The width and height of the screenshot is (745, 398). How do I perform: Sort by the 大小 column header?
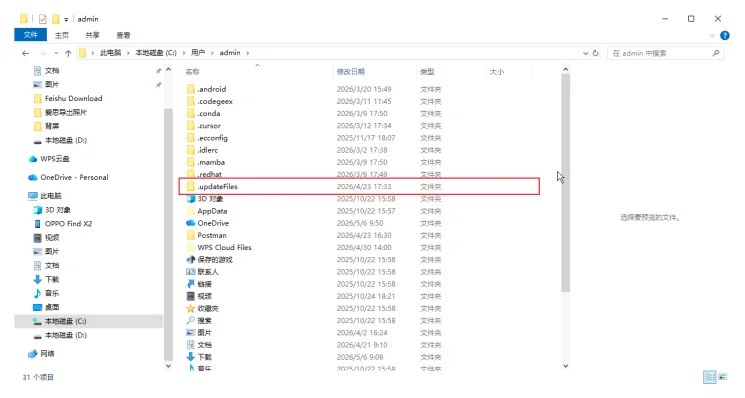[x=497, y=72]
